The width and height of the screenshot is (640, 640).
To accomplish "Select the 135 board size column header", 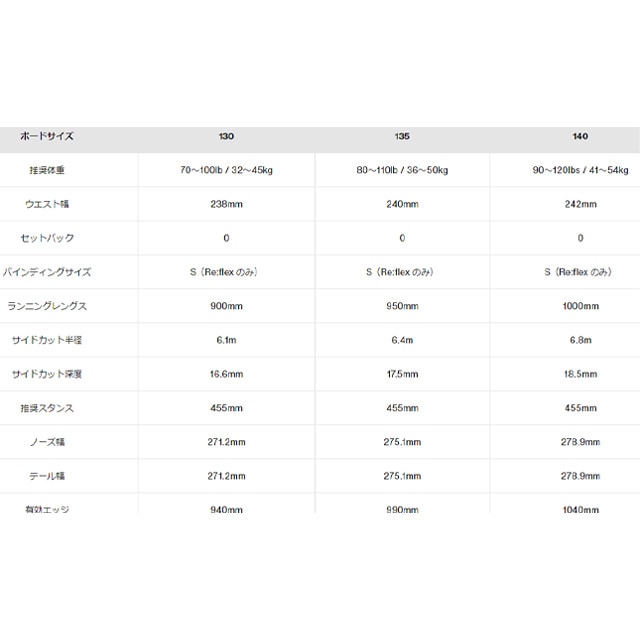I will (402, 135).
